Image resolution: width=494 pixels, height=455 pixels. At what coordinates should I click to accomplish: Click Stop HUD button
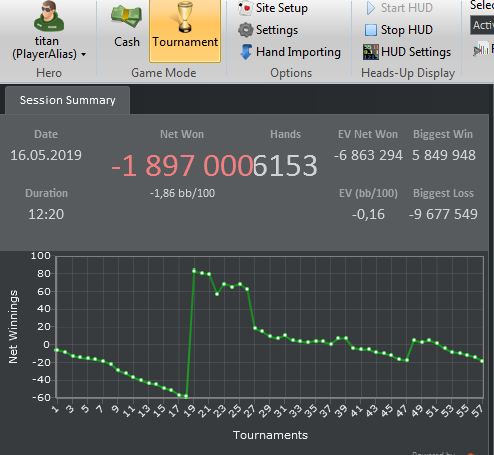click(x=398, y=30)
